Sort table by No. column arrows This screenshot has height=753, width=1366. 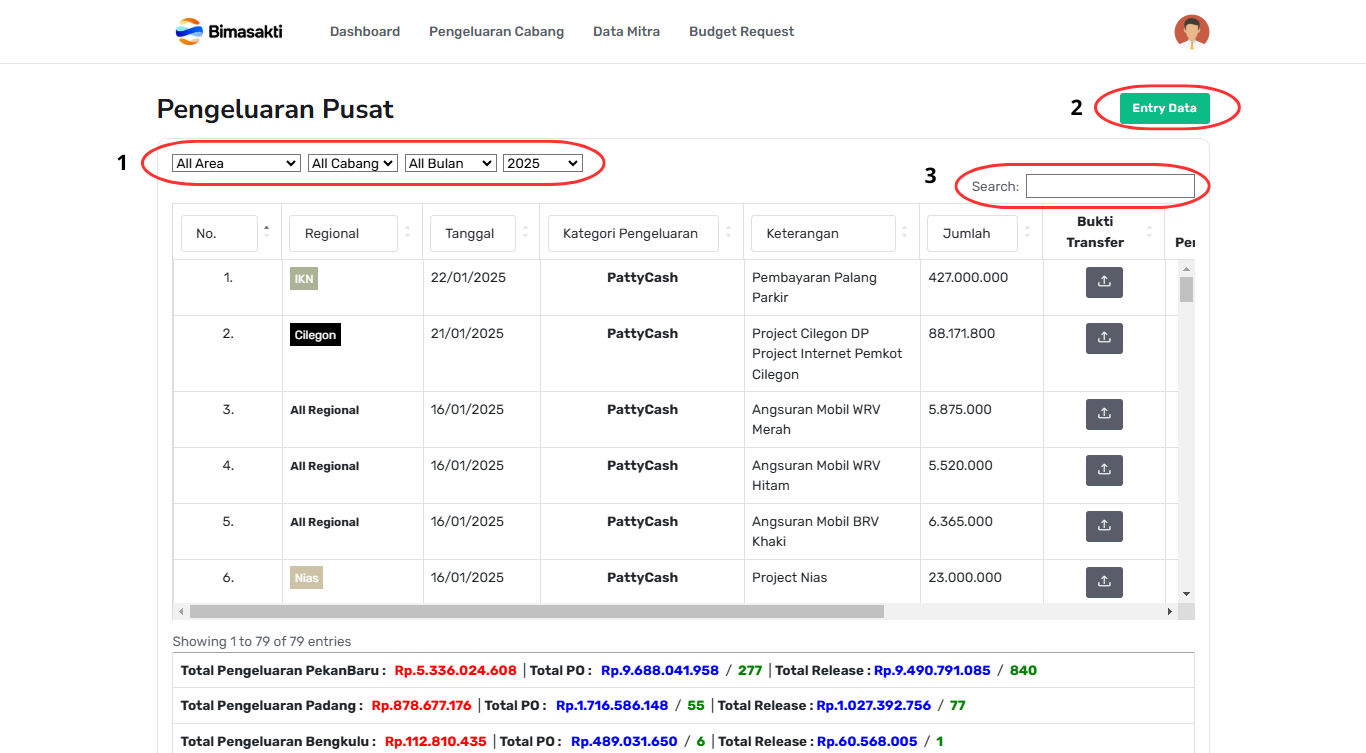(266, 233)
